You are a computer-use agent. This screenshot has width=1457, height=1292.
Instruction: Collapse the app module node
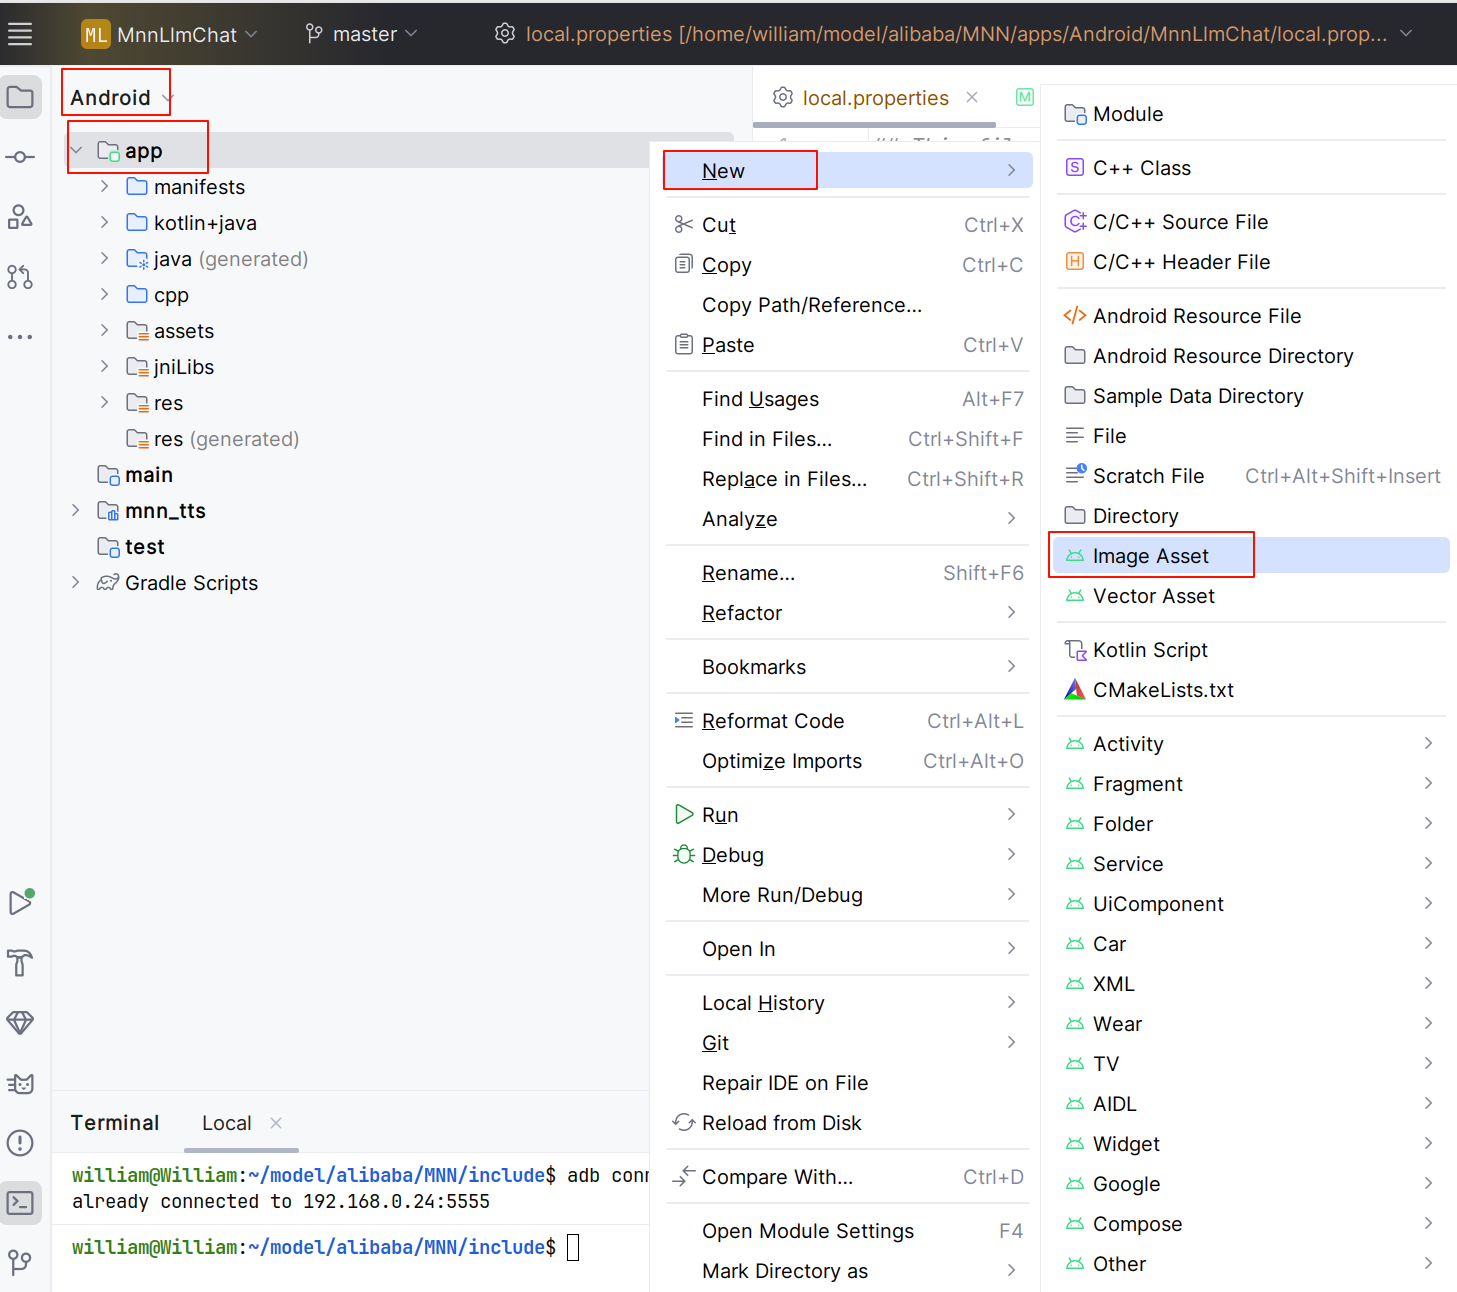76,150
